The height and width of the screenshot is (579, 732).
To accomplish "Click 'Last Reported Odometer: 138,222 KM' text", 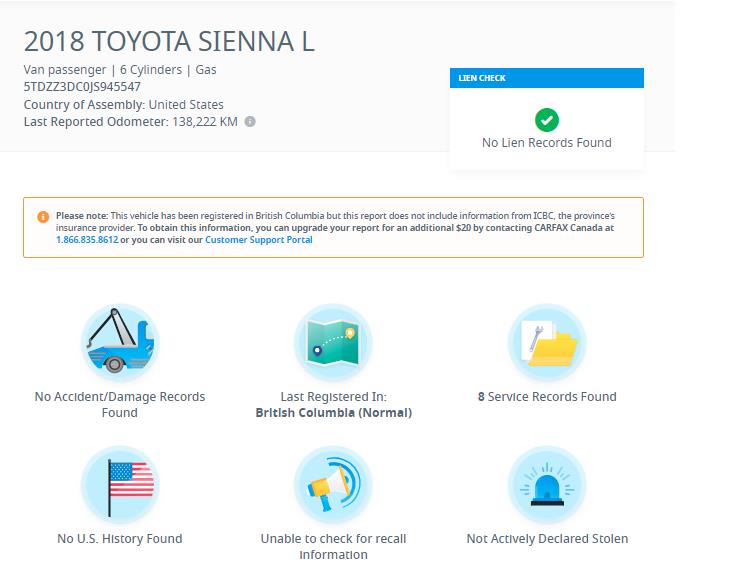I will [x=131, y=122].
